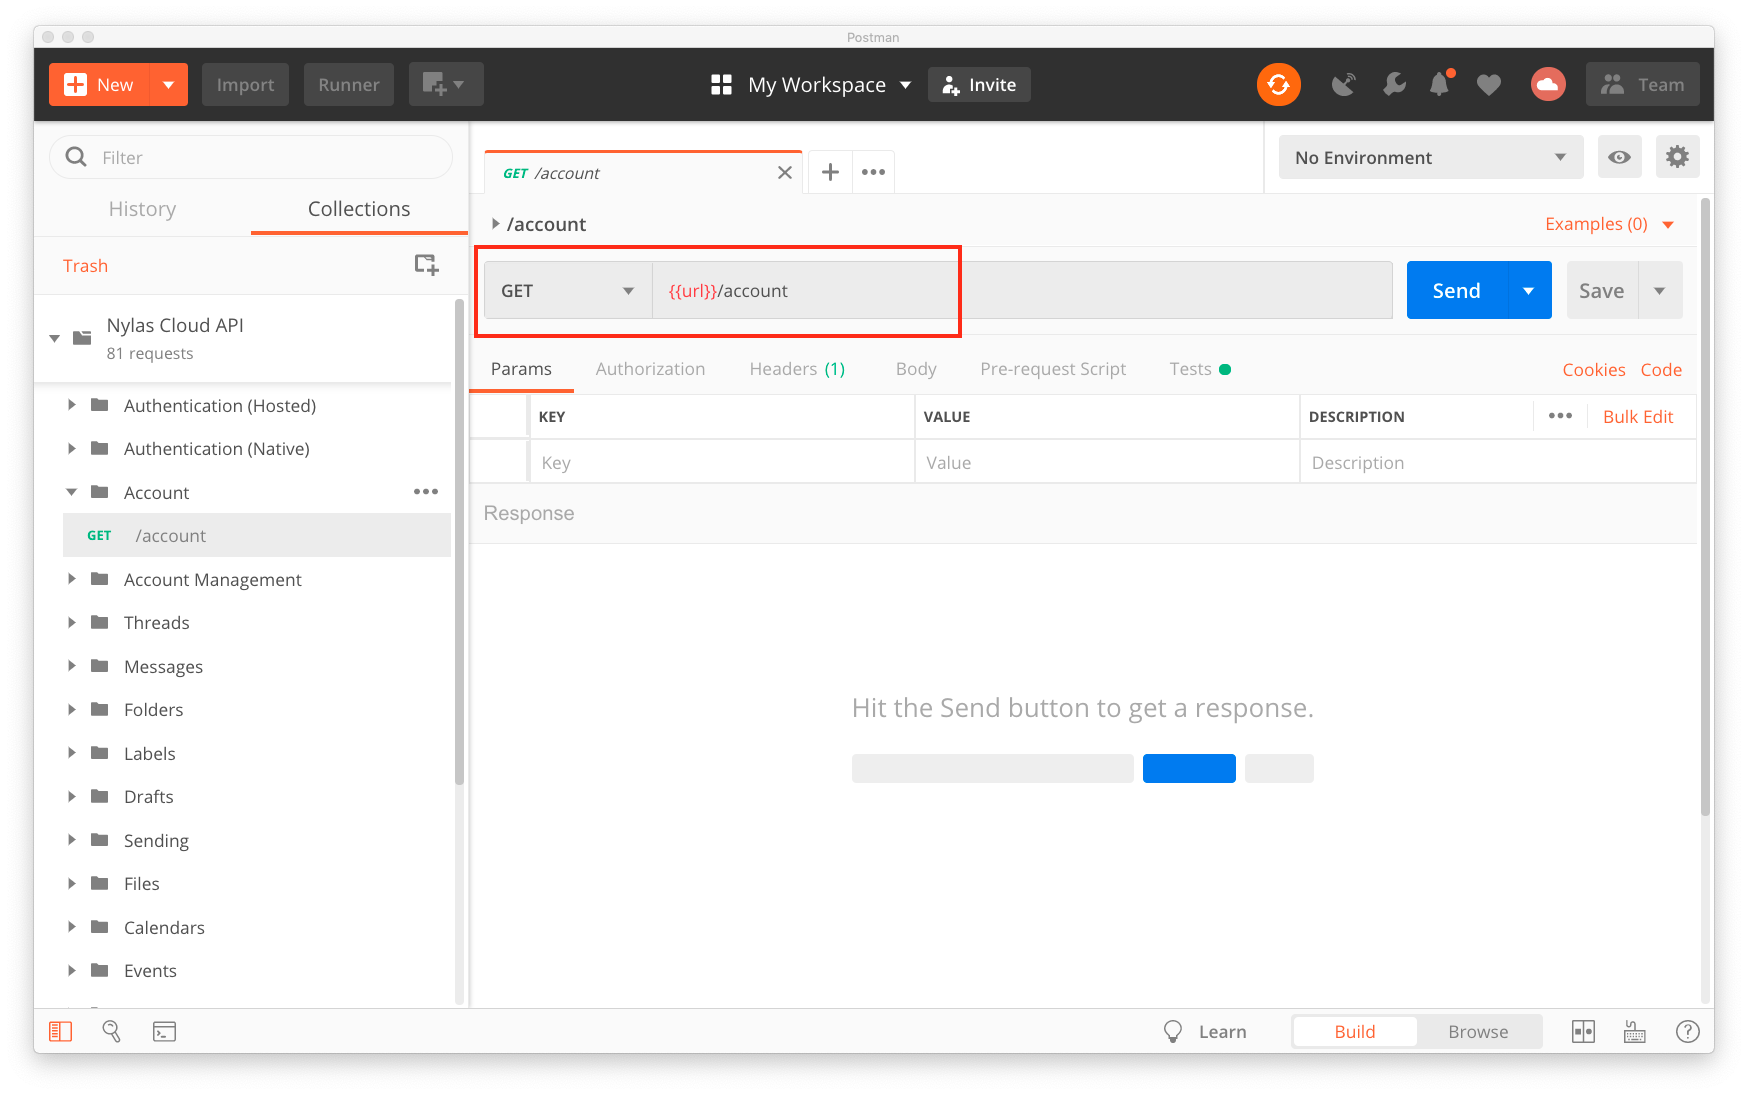
Task: Add a new request tab
Action: point(830,172)
